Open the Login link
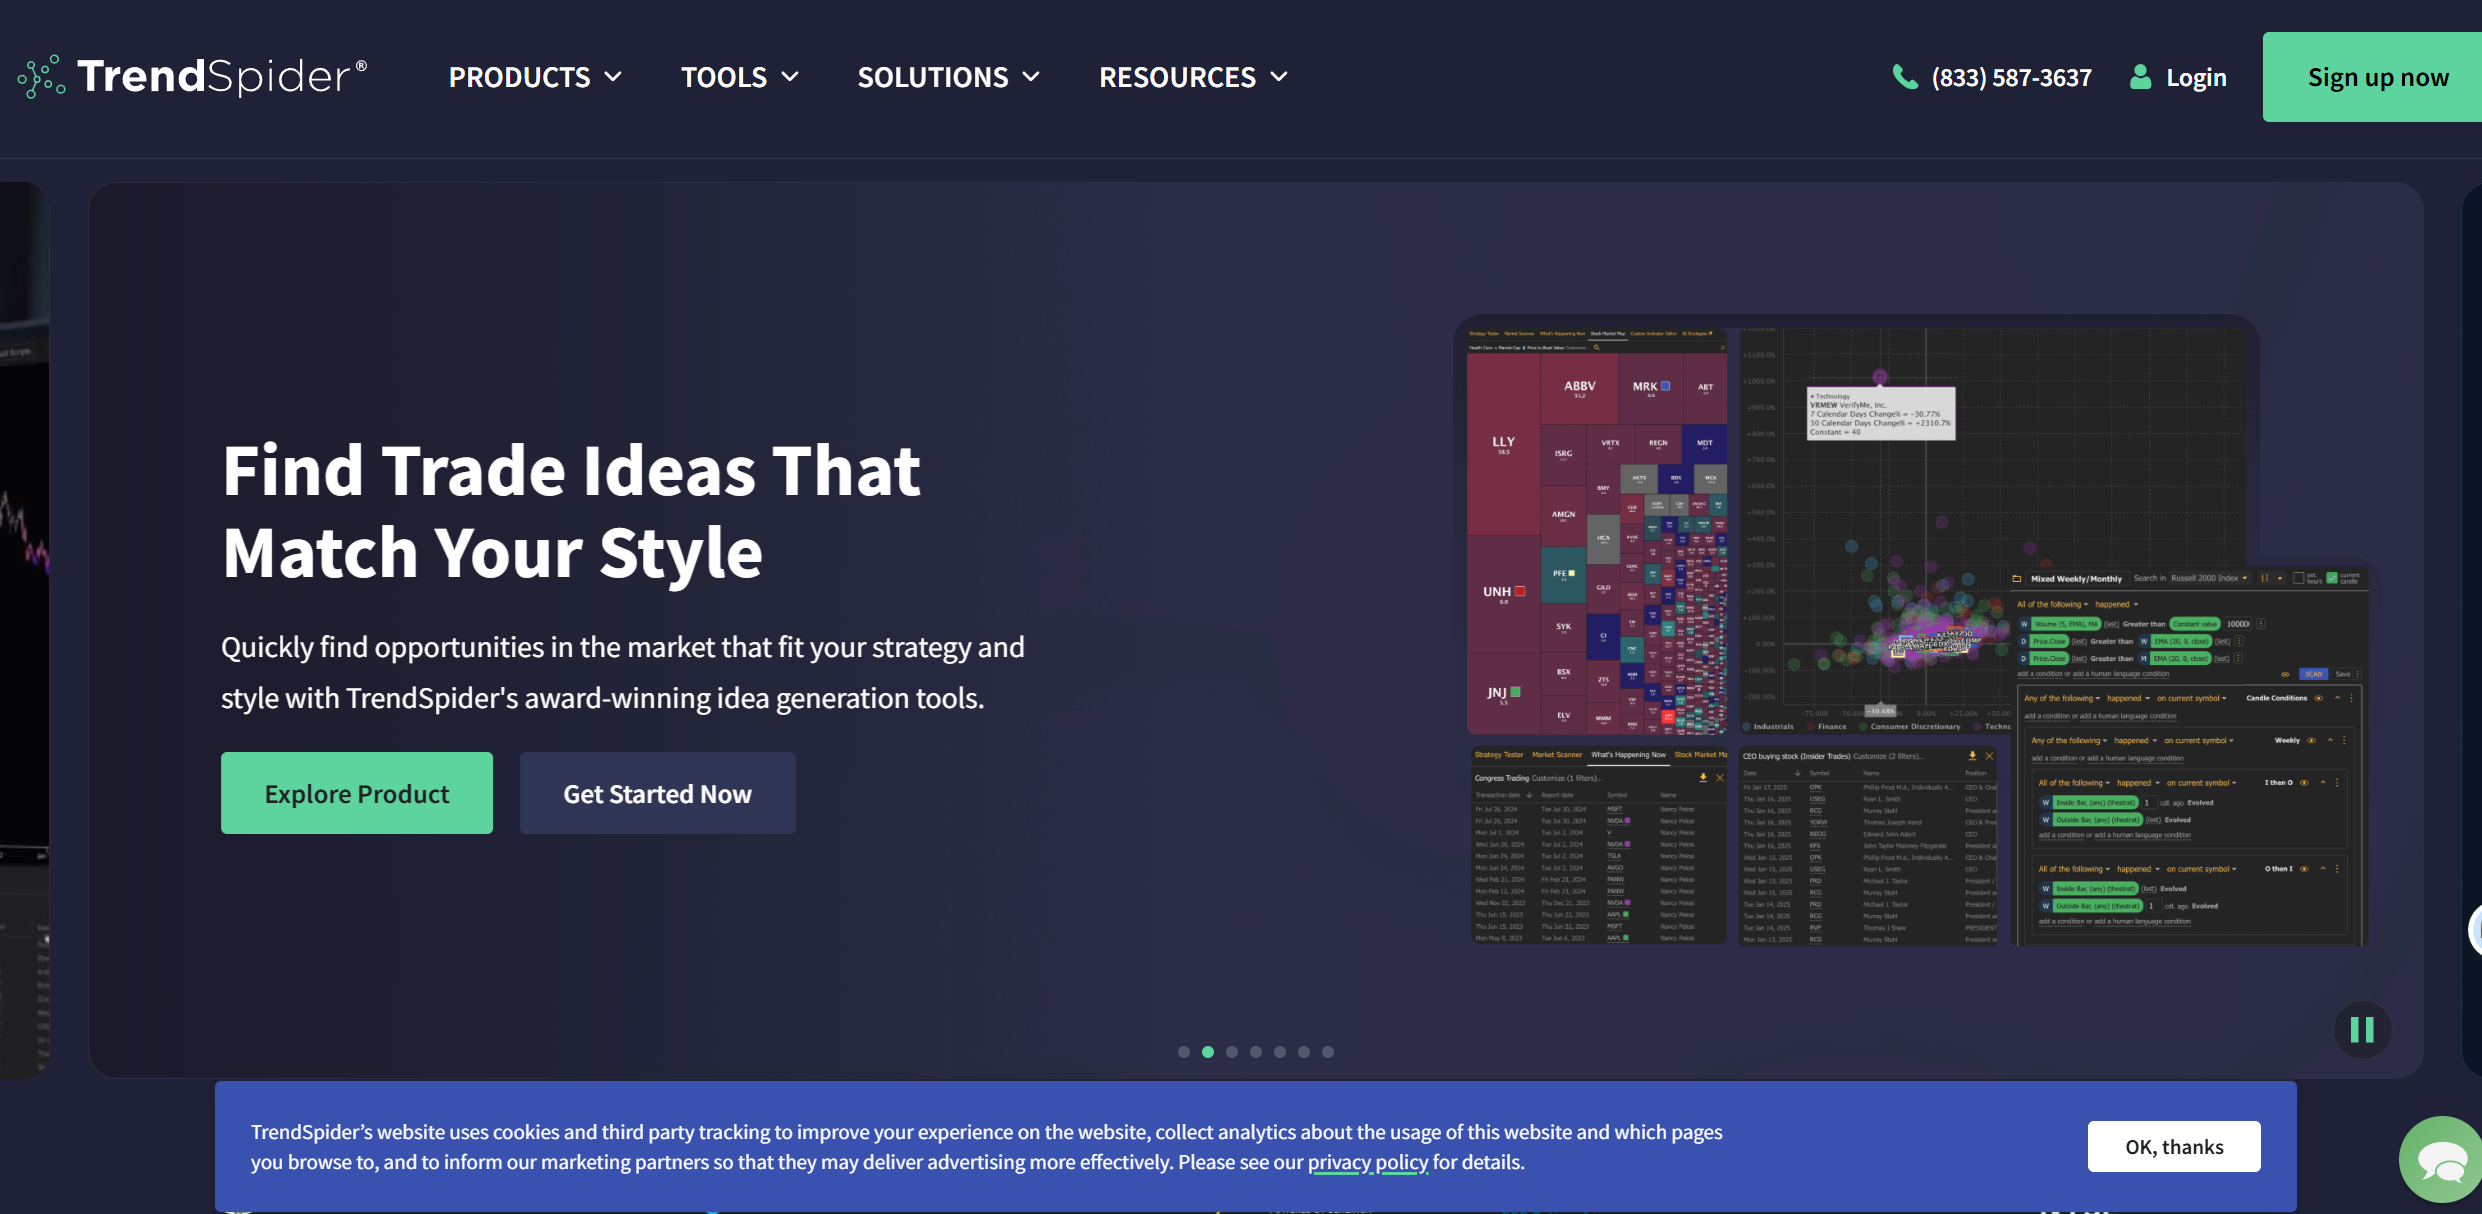This screenshot has width=2482, height=1214. [2178, 77]
